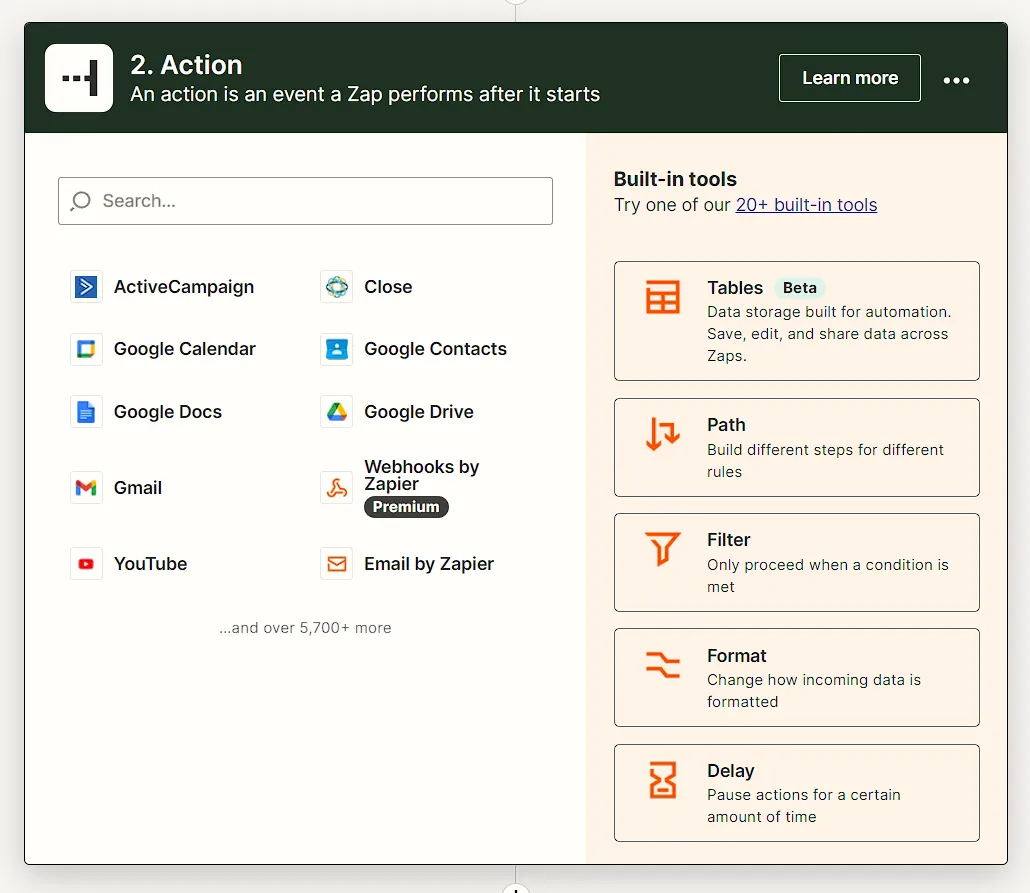
Task: Click the YouTube label
Action: [x=150, y=564]
